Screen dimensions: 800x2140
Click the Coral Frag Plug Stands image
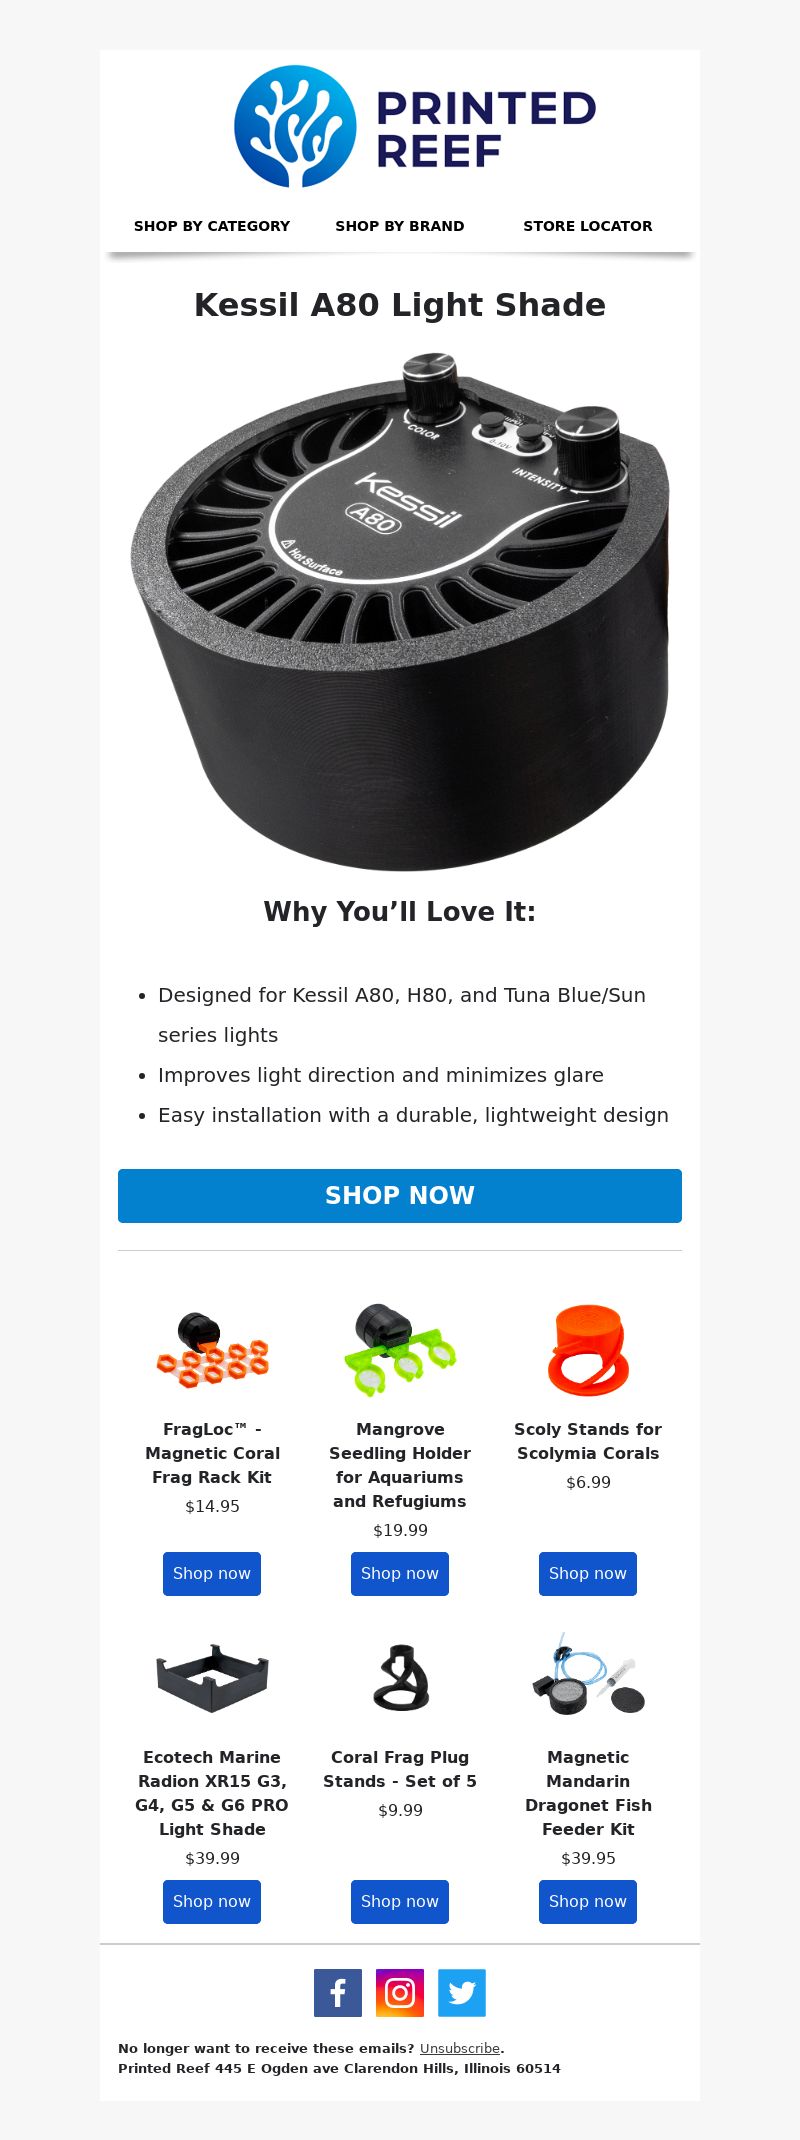[x=400, y=1678]
